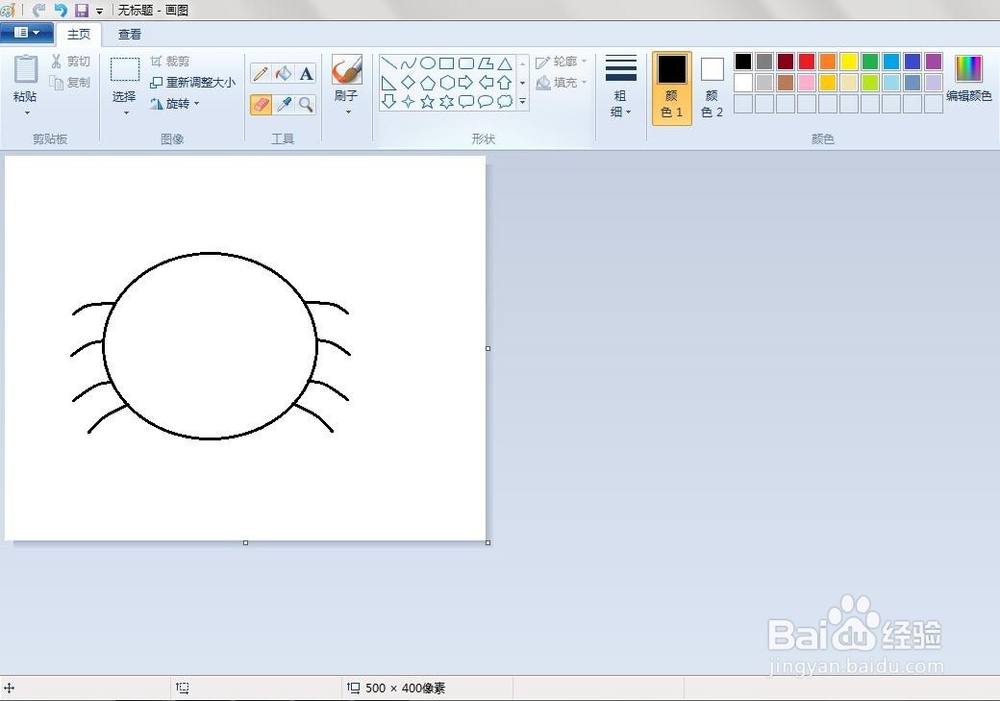Pick the black color swatch
The image size is (1000, 701).
743,61
